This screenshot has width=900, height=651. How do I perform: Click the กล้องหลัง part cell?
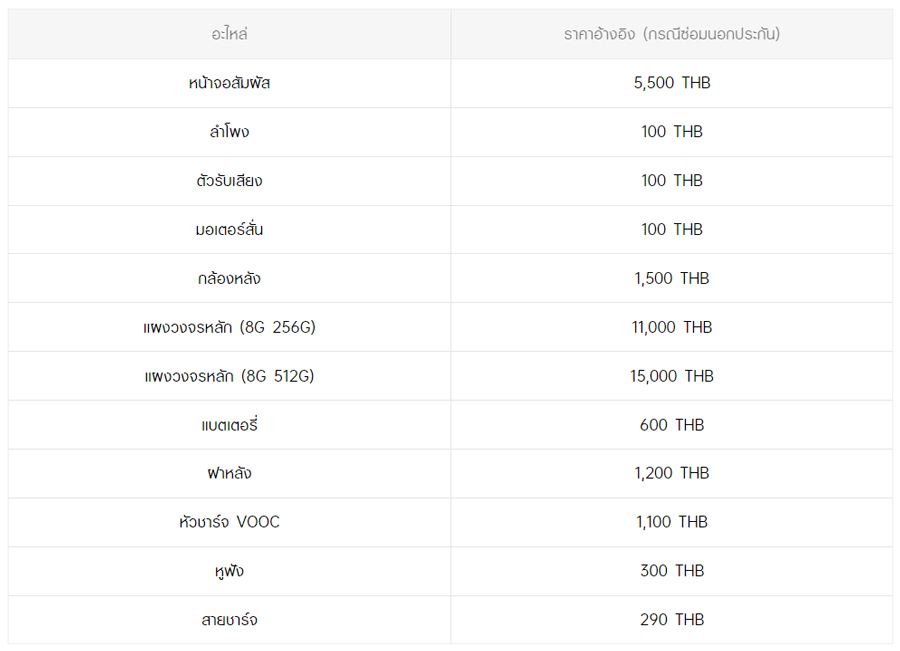(229, 278)
